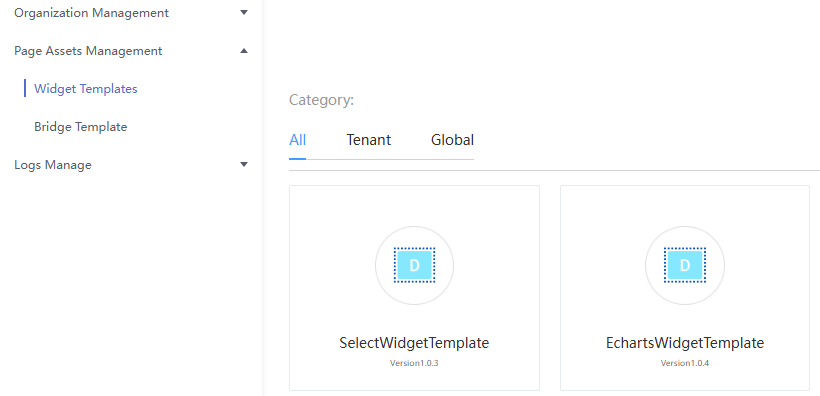The image size is (820, 396).
Task: Click the down arrow beside Logs Manage
Action: tap(244, 164)
